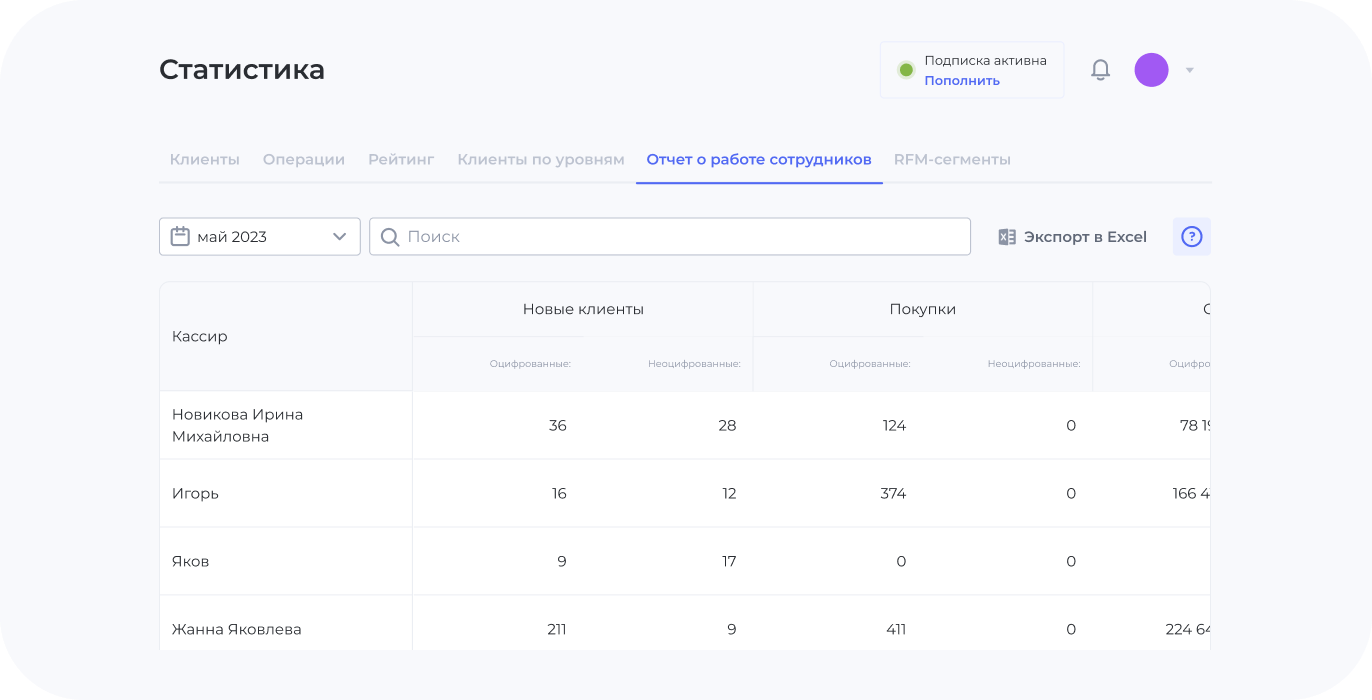Open the Операции tab
The image size is (1372, 700).
[x=303, y=160]
